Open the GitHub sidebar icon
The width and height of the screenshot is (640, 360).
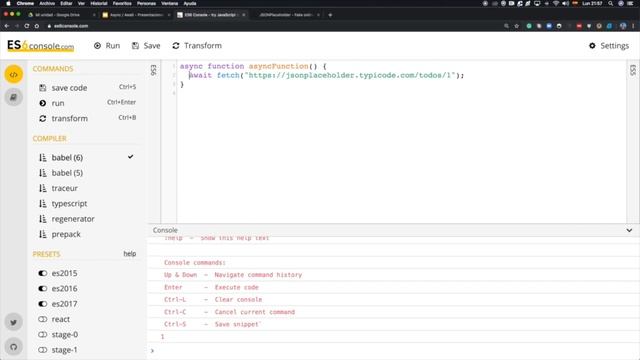pos(13,347)
